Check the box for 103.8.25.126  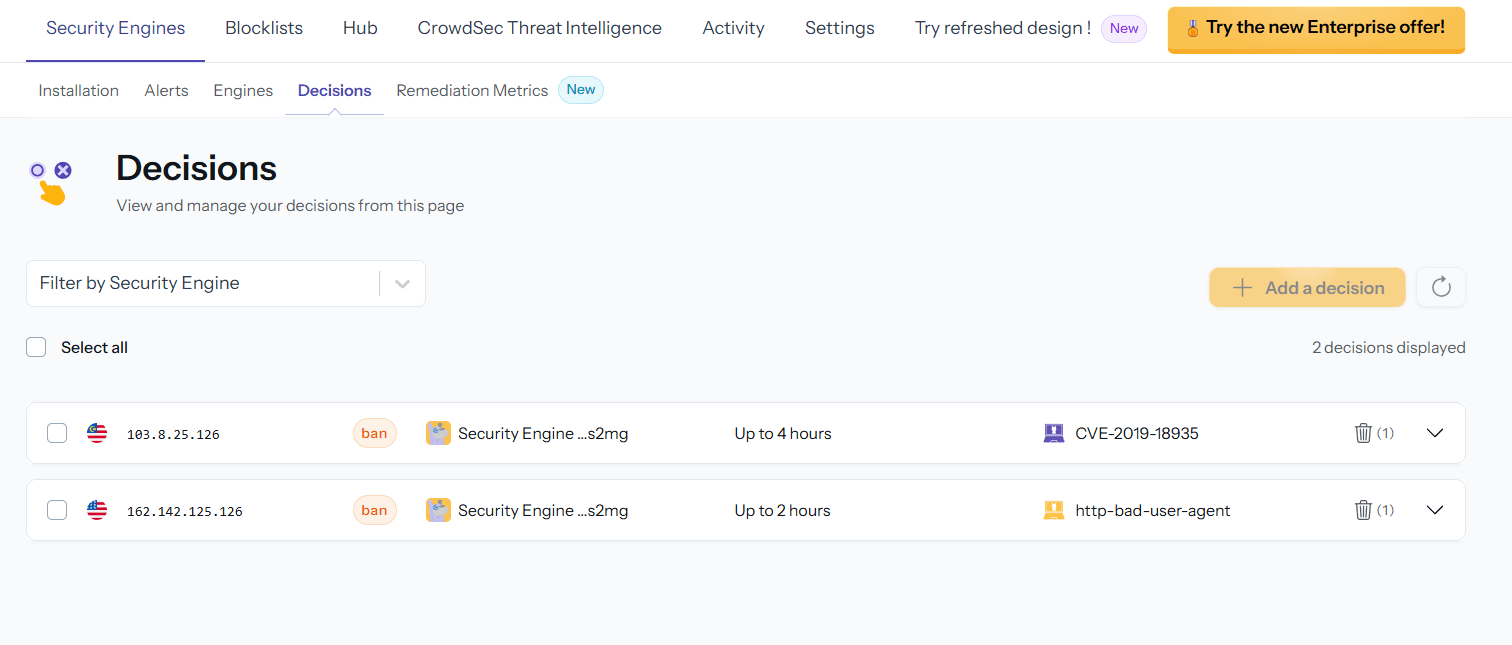point(57,433)
